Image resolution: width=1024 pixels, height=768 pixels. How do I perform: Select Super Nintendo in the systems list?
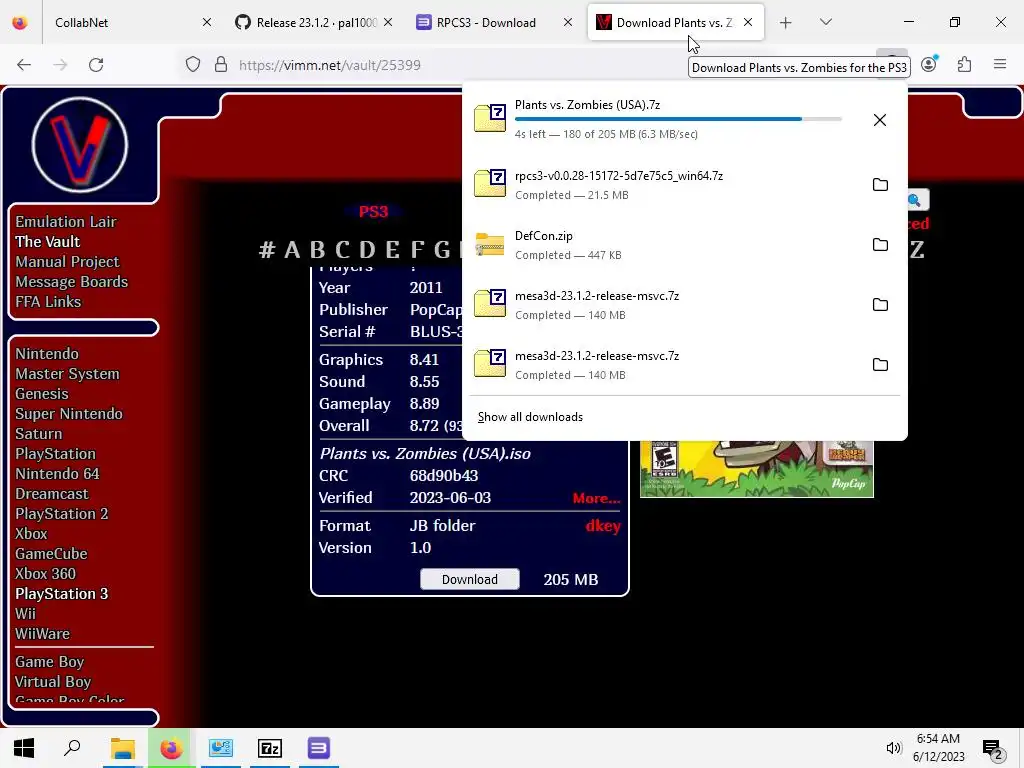[x=69, y=414]
